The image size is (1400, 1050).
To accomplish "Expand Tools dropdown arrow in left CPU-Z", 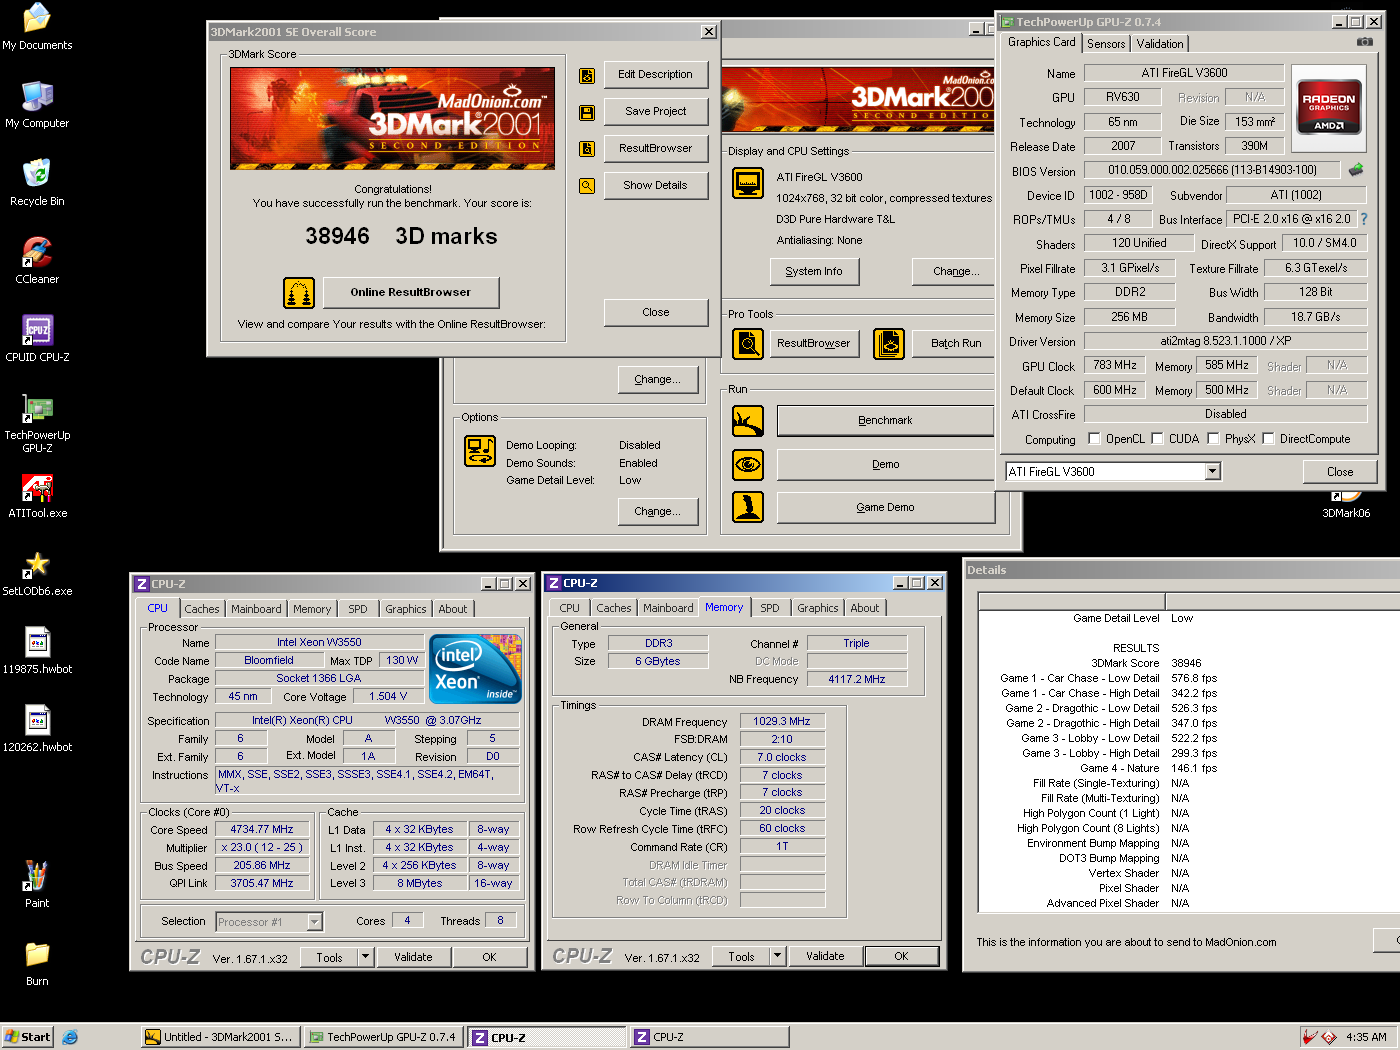I will [x=366, y=957].
